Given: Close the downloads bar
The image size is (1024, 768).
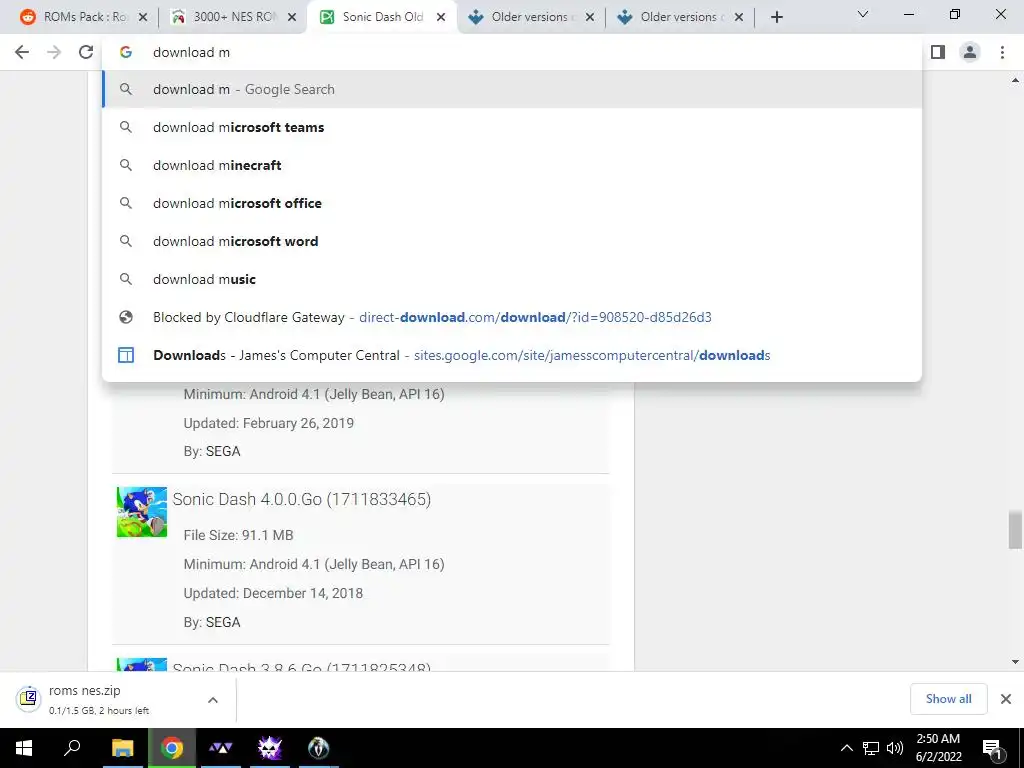Looking at the screenshot, I should click(1006, 699).
